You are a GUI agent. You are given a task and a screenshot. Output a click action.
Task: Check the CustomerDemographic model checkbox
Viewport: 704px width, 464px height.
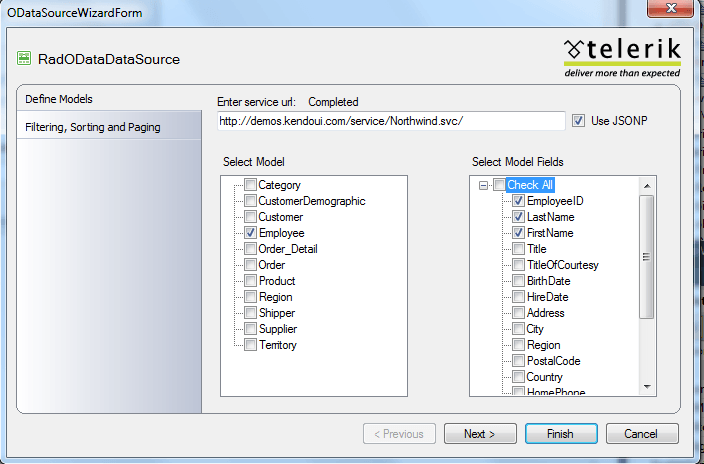click(x=250, y=201)
